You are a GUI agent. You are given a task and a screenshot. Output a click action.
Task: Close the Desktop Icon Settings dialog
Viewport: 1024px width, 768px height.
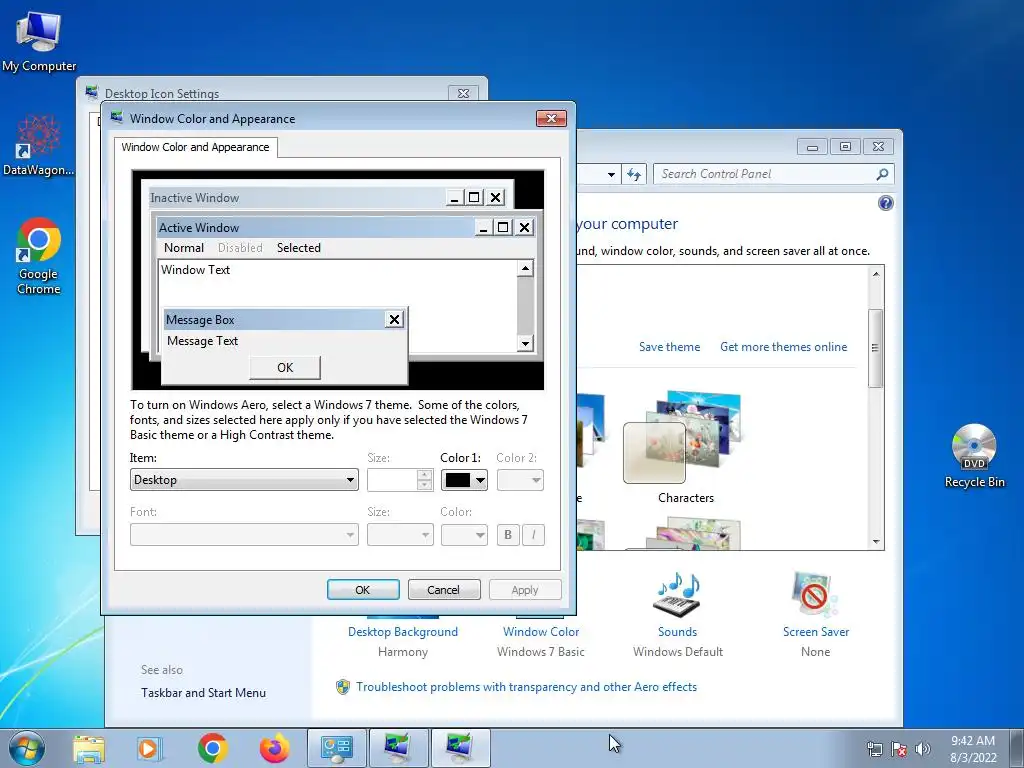click(464, 93)
